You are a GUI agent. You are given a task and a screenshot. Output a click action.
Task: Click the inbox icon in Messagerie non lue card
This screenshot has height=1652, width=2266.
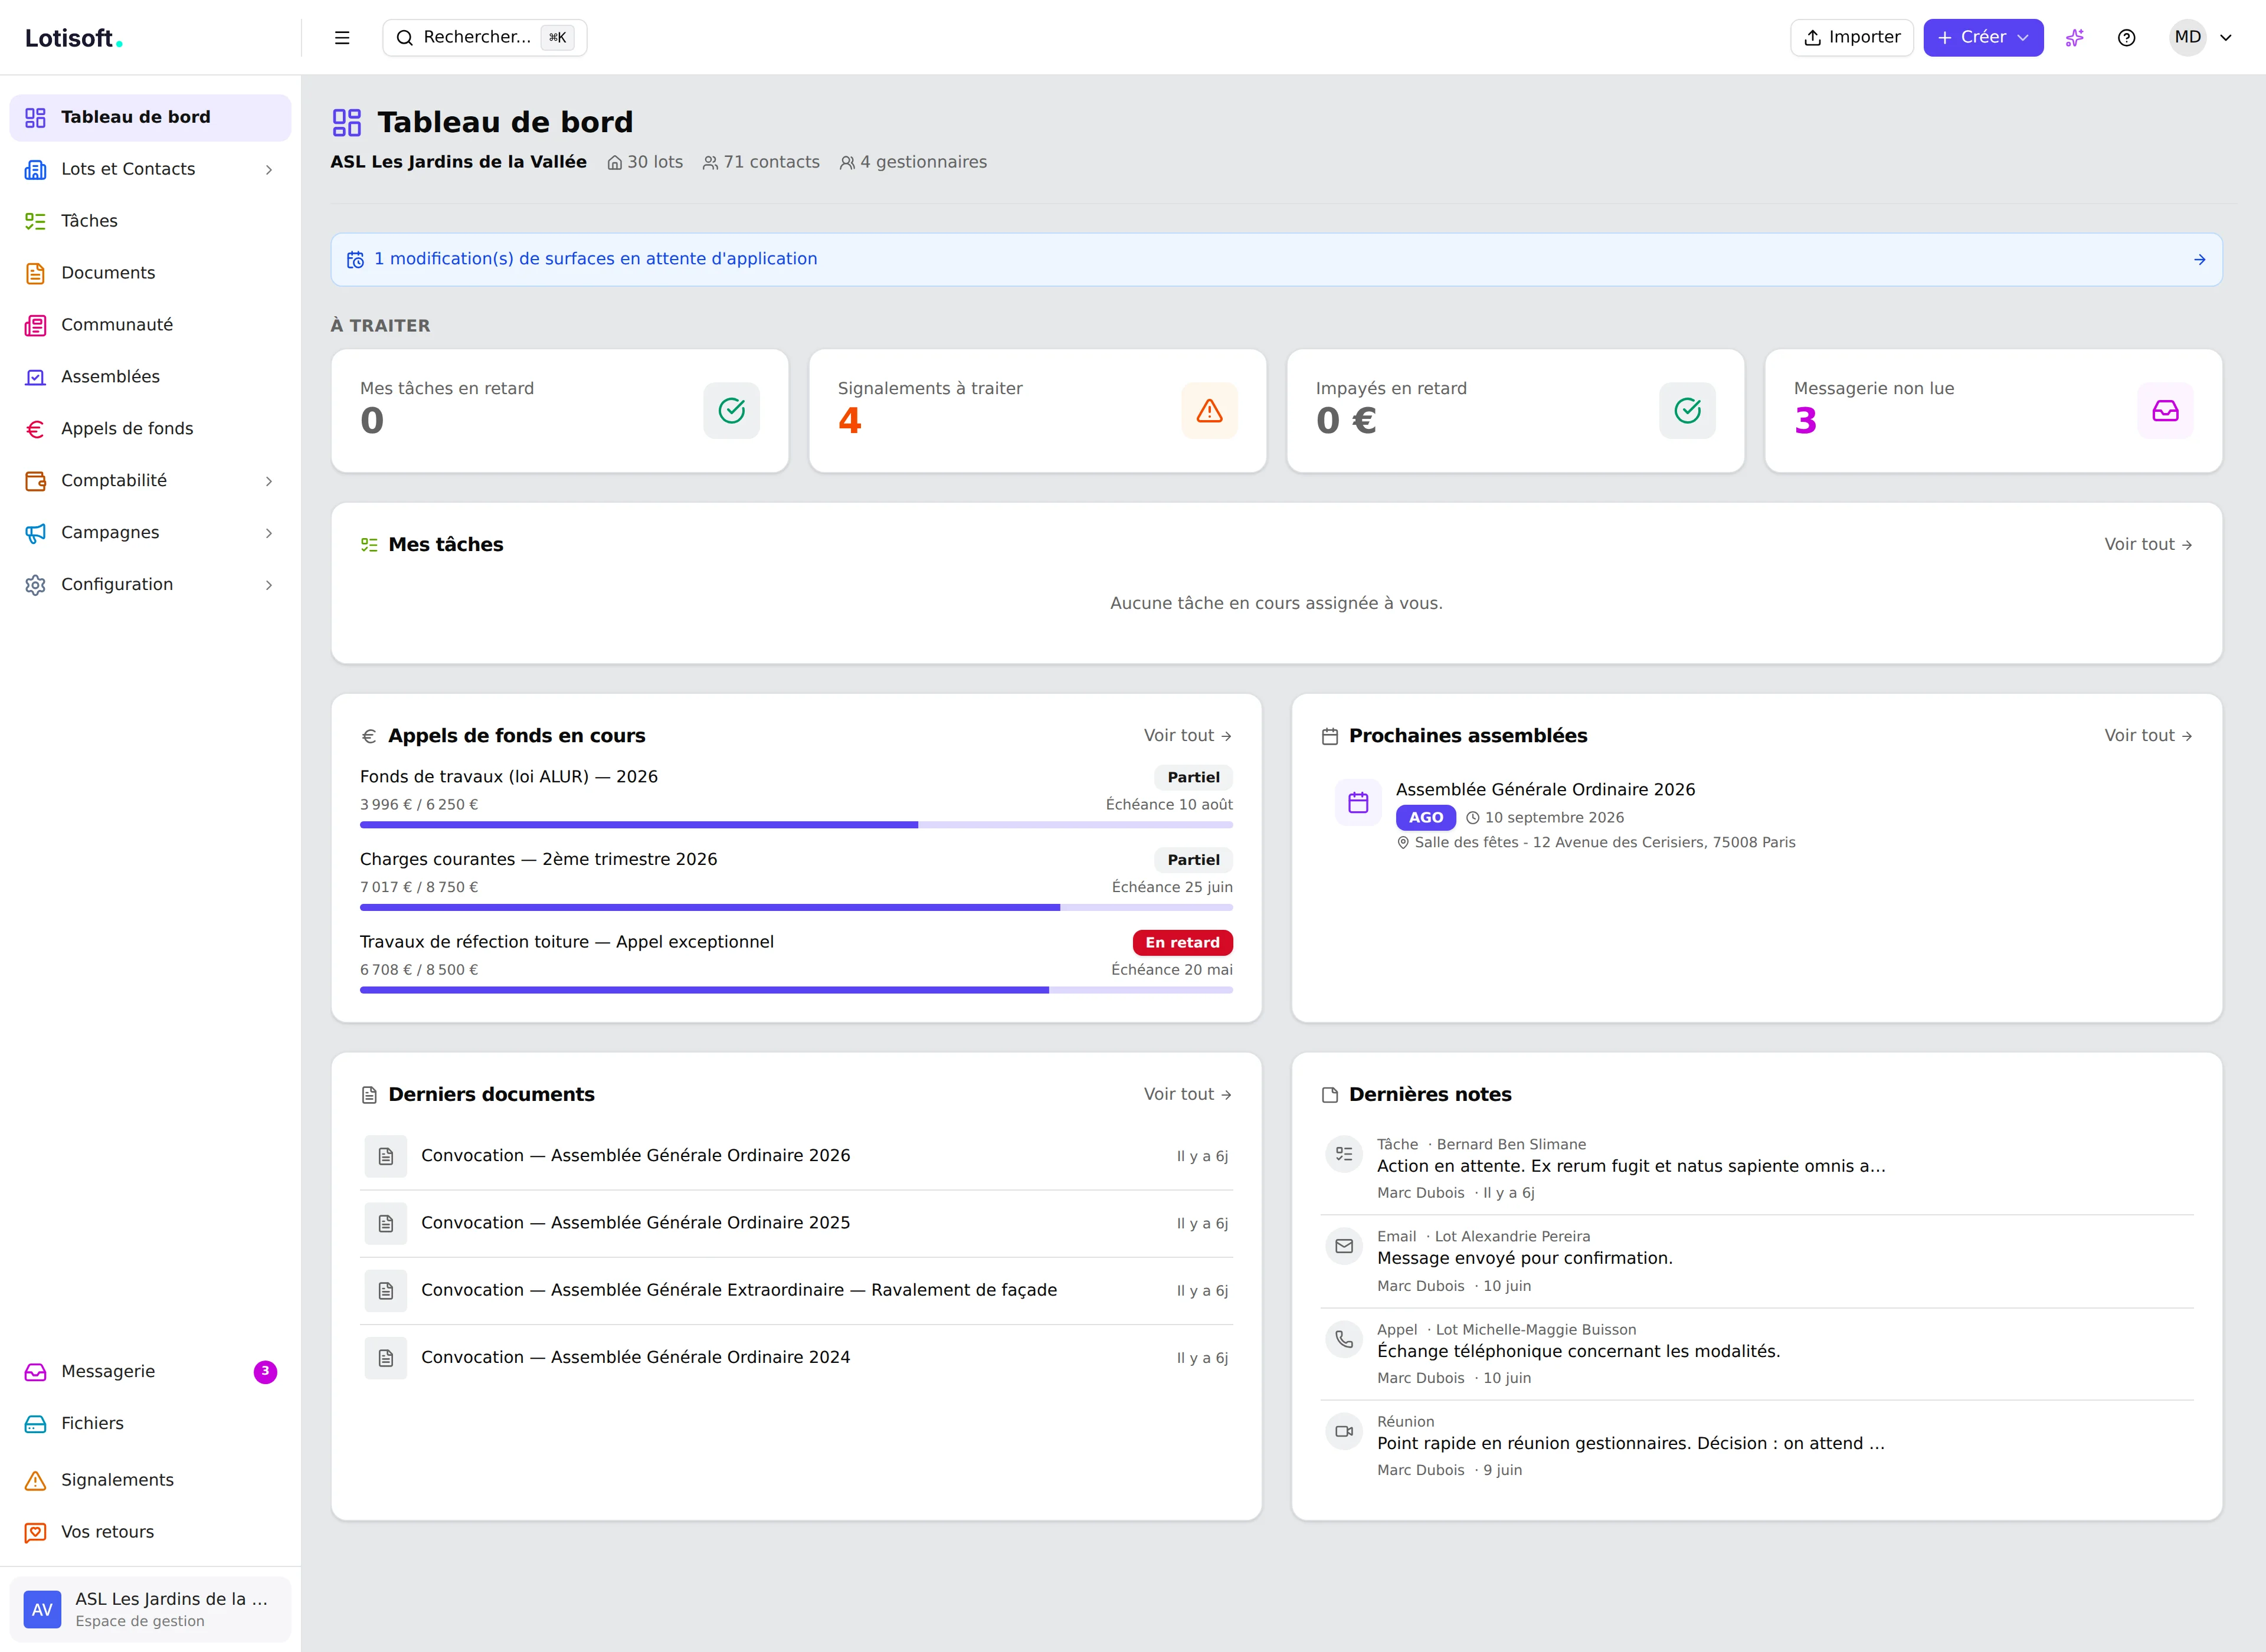point(2166,411)
